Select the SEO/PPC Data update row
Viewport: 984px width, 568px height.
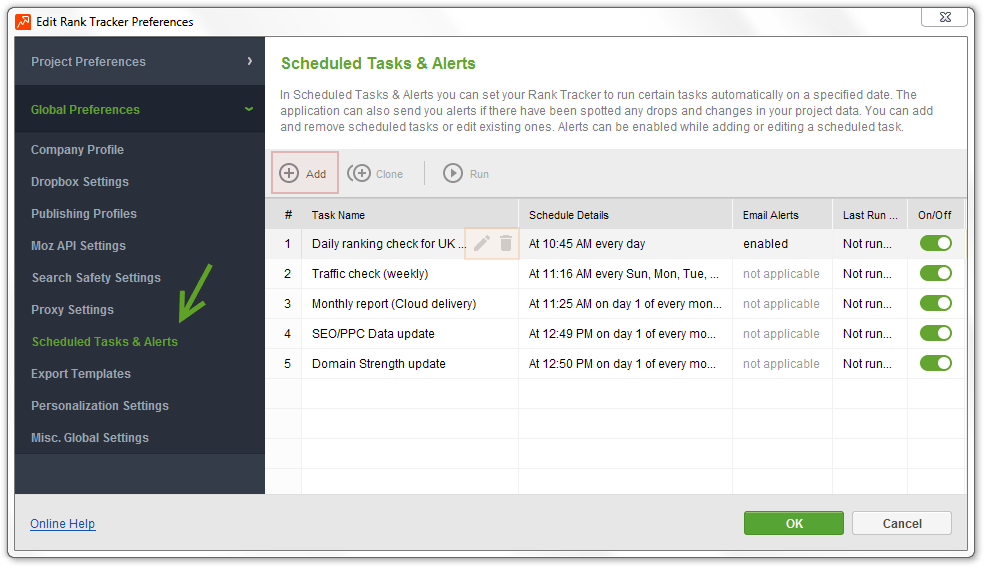[373, 333]
